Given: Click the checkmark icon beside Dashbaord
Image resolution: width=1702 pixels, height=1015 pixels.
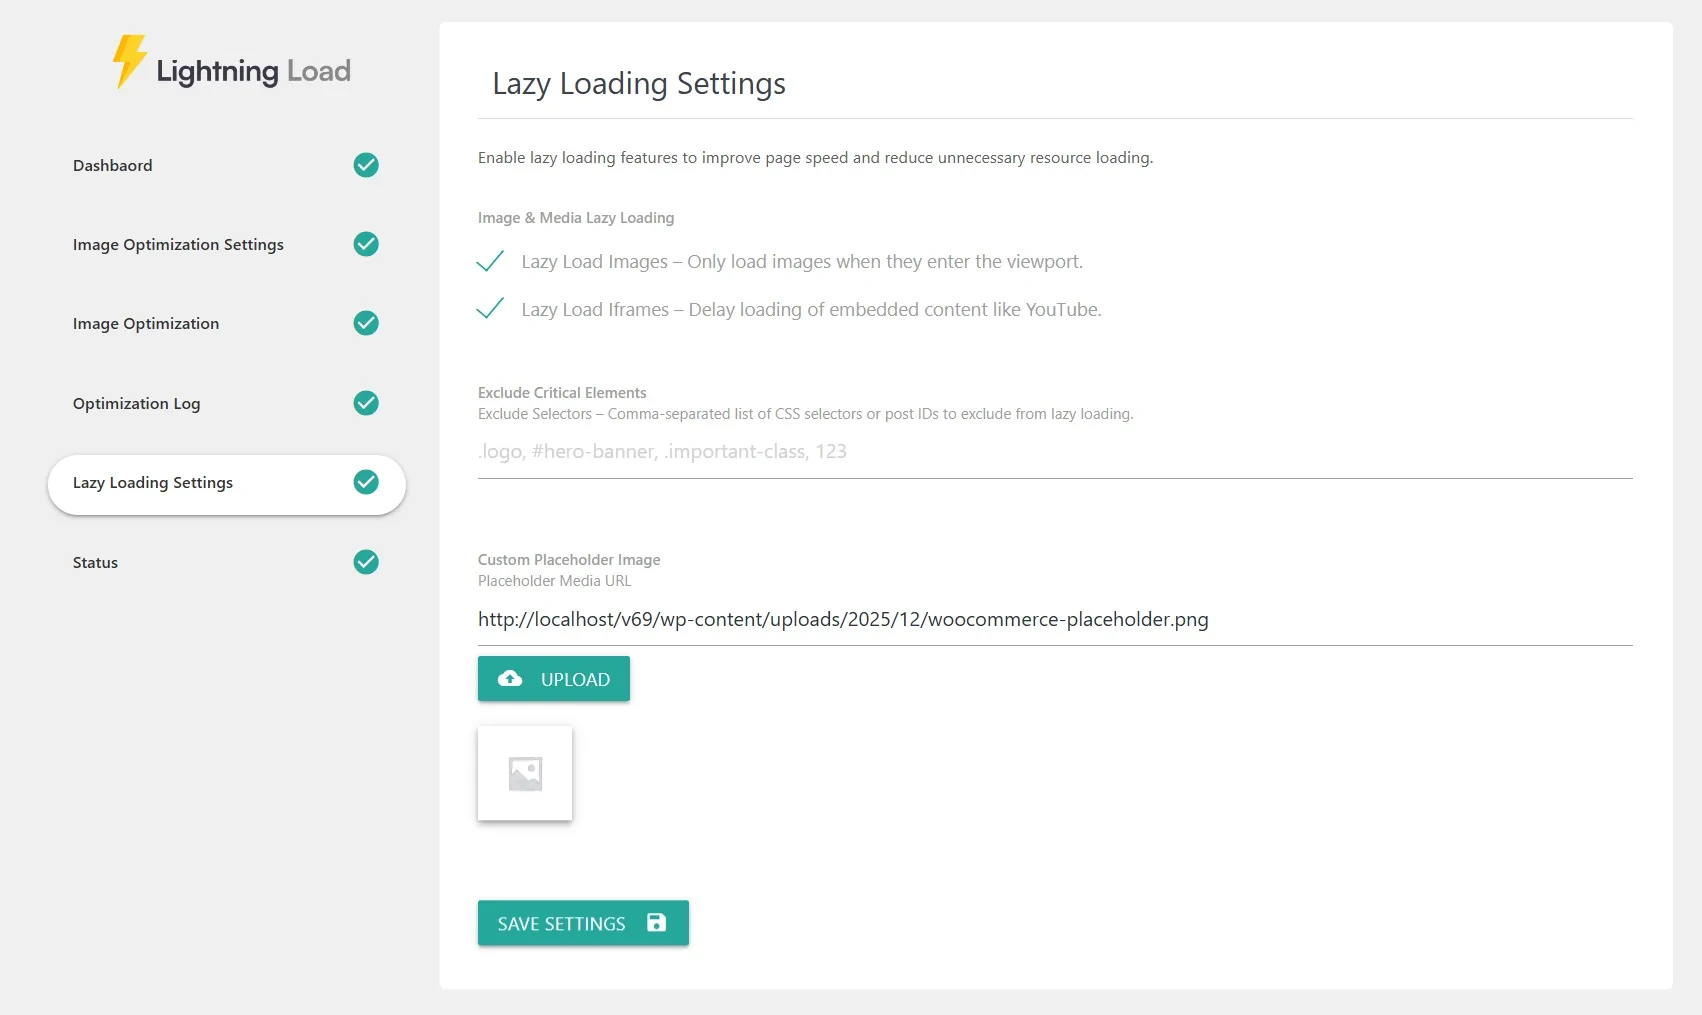Looking at the screenshot, I should 366,165.
